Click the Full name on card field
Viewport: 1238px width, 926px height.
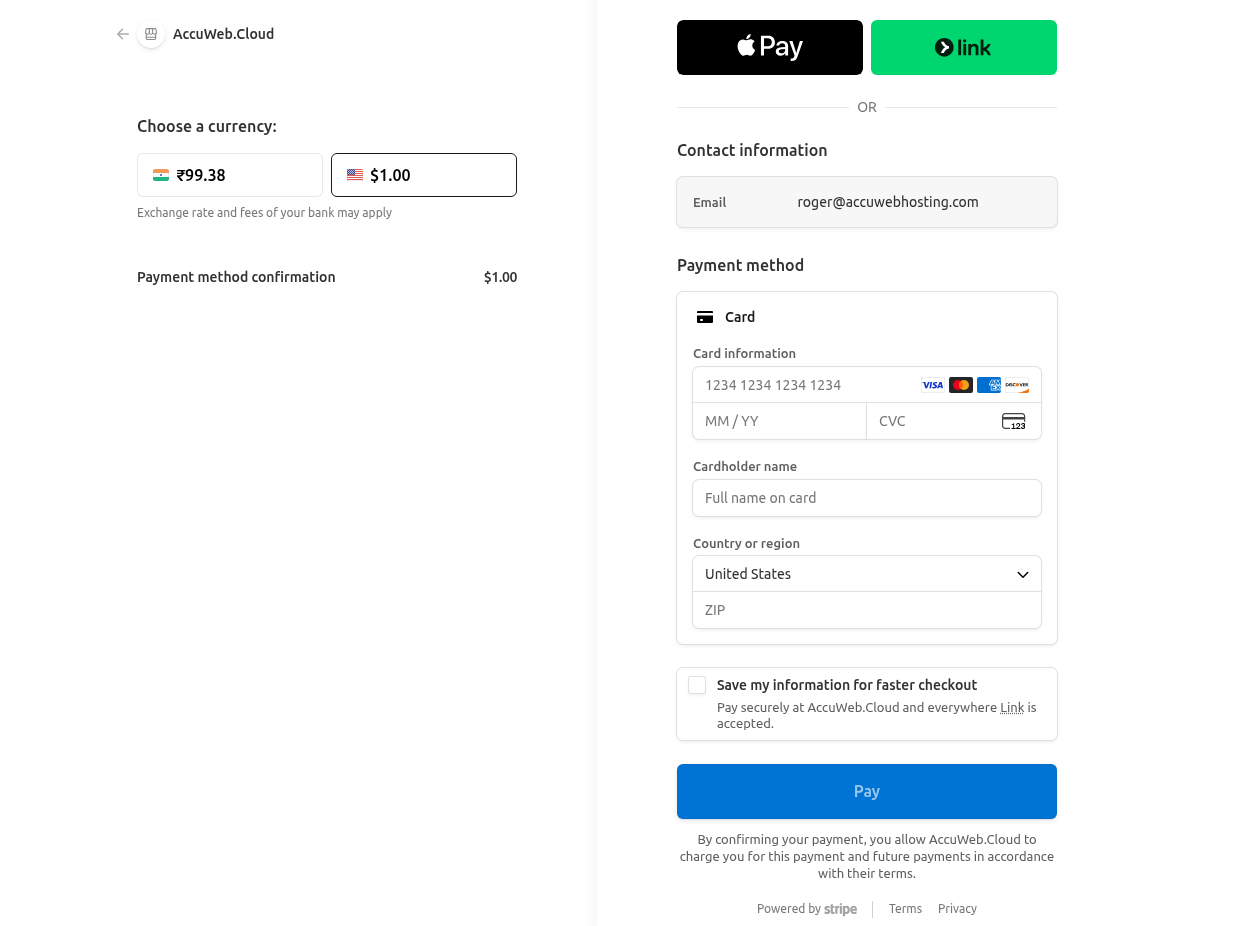point(867,498)
